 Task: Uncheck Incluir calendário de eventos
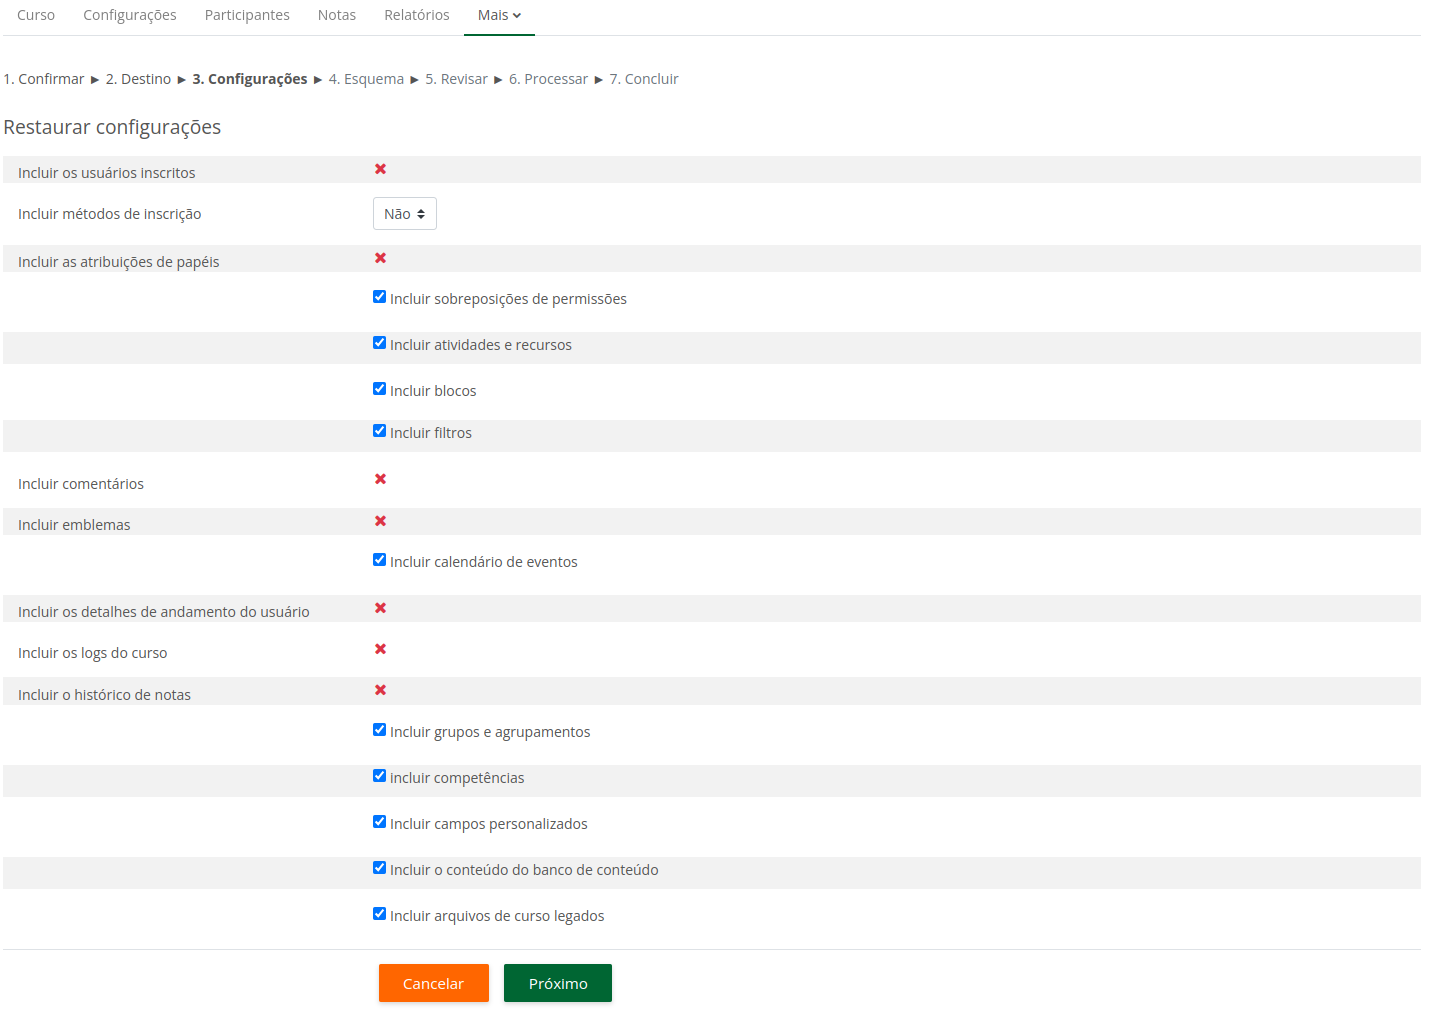(x=379, y=560)
